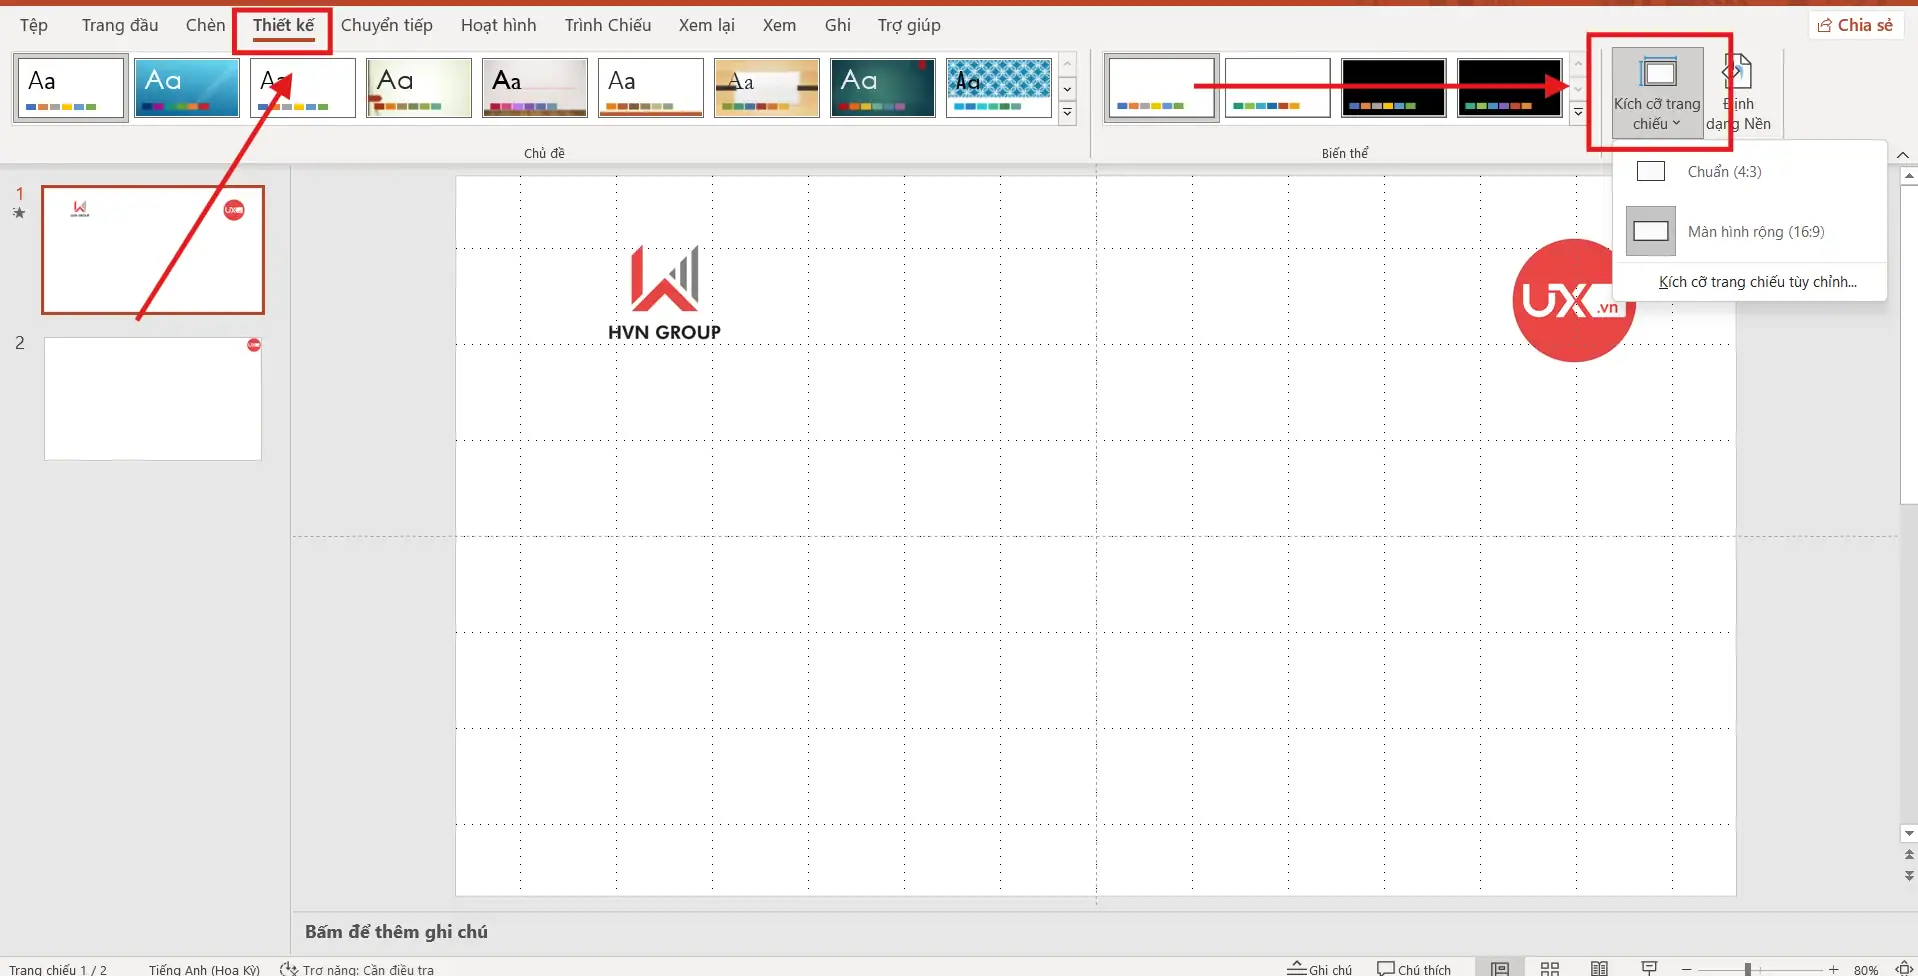Image resolution: width=1918 pixels, height=976 pixels.
Task: Click the Chia sẻ share button
Action: 1855,25
